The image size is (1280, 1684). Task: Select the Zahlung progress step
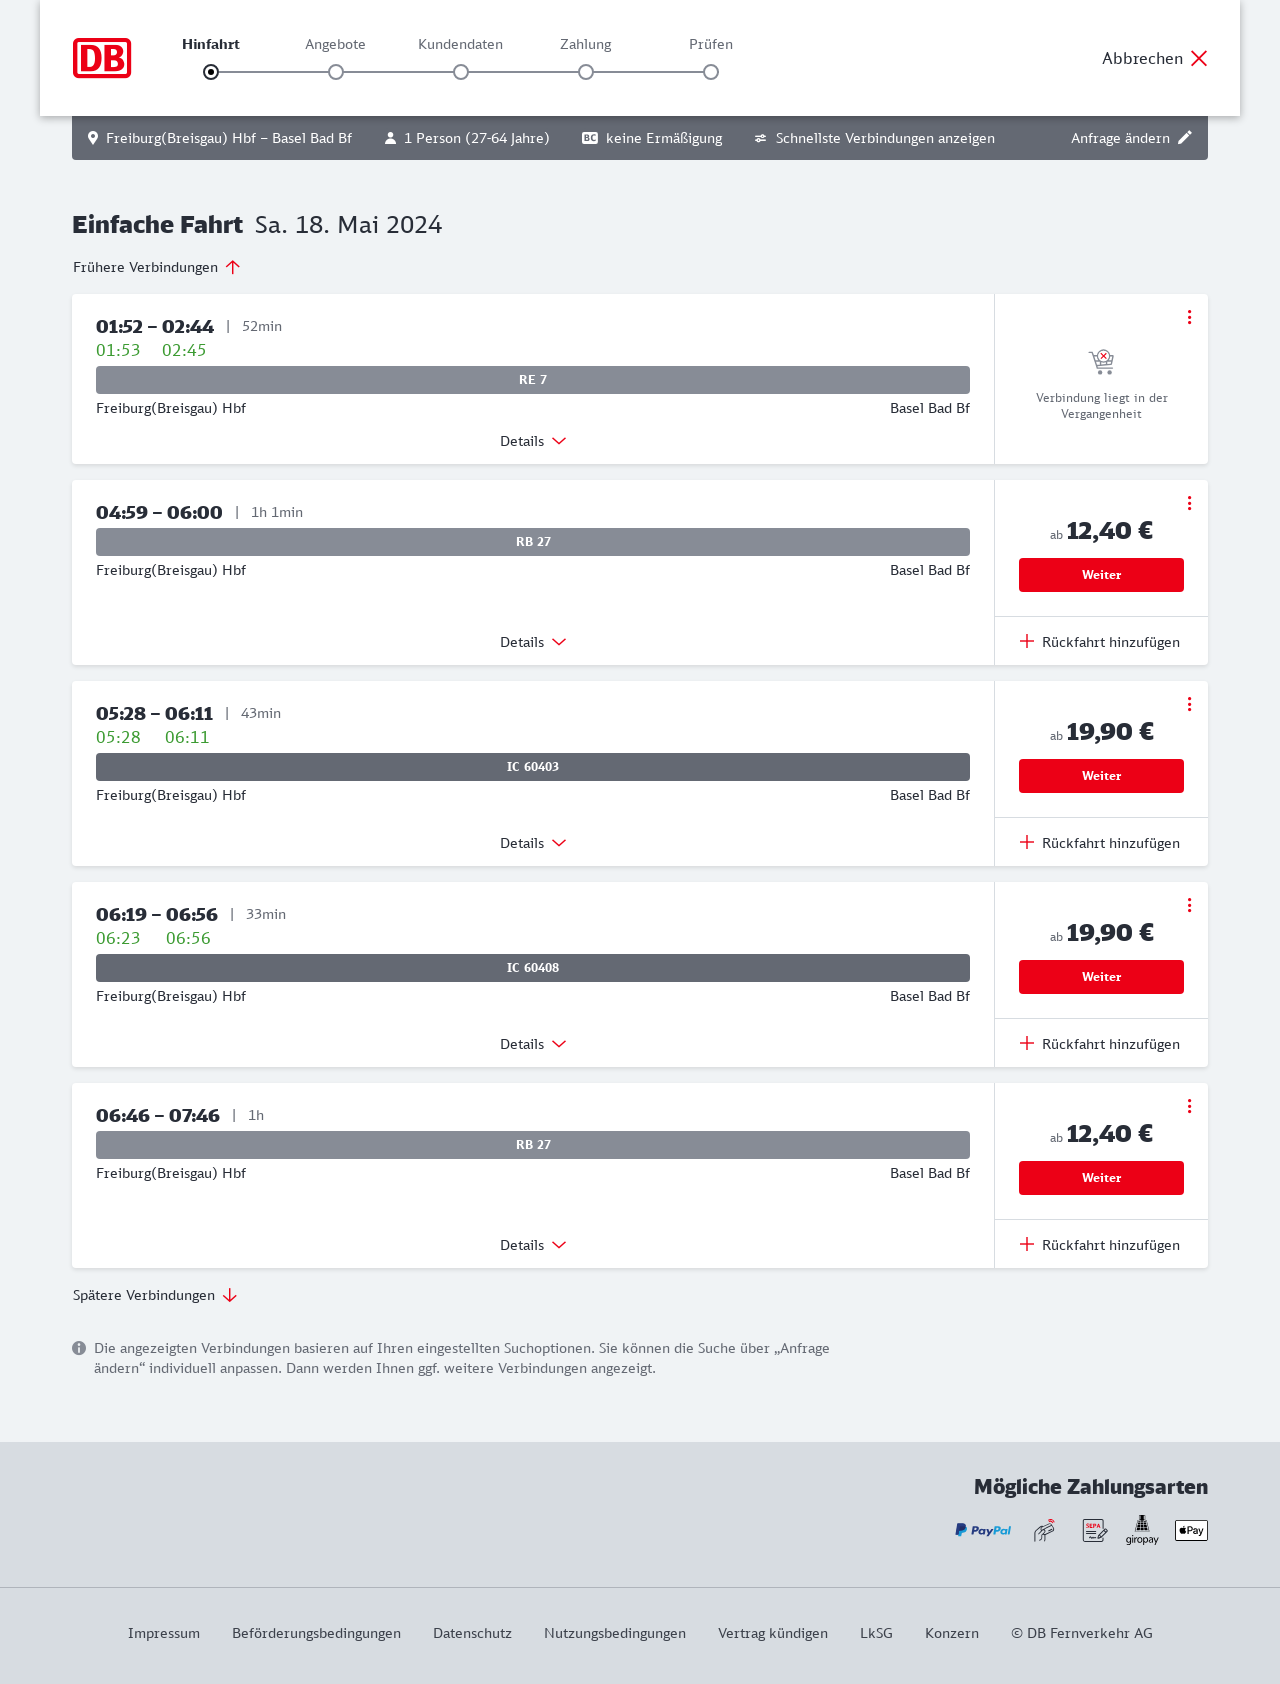point(586,72)
